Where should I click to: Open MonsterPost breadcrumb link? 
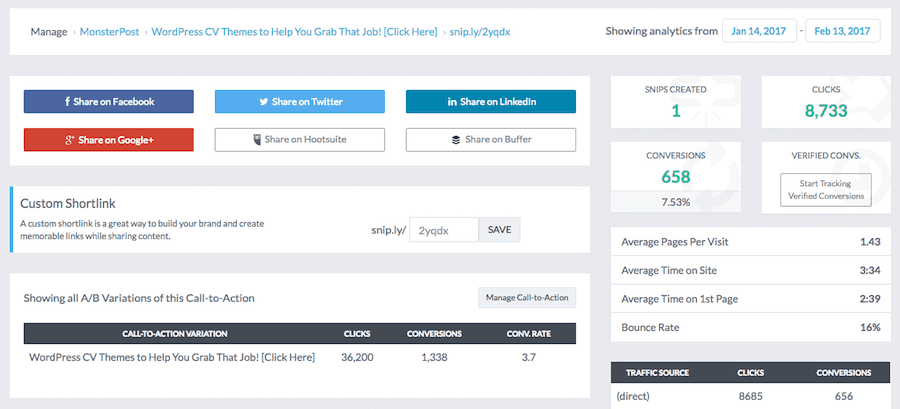[x=108, y=31]
